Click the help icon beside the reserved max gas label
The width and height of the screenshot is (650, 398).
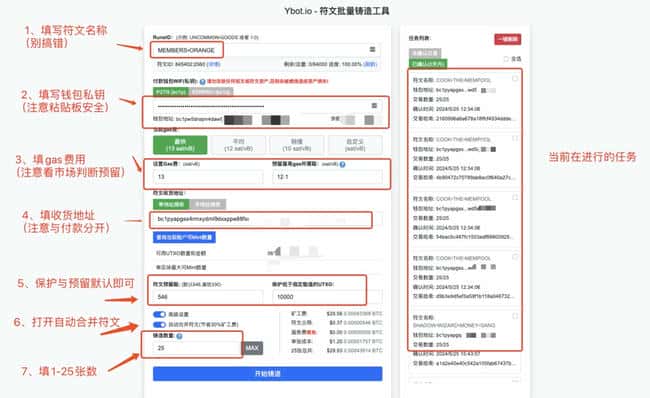click(x=342, y=164)
